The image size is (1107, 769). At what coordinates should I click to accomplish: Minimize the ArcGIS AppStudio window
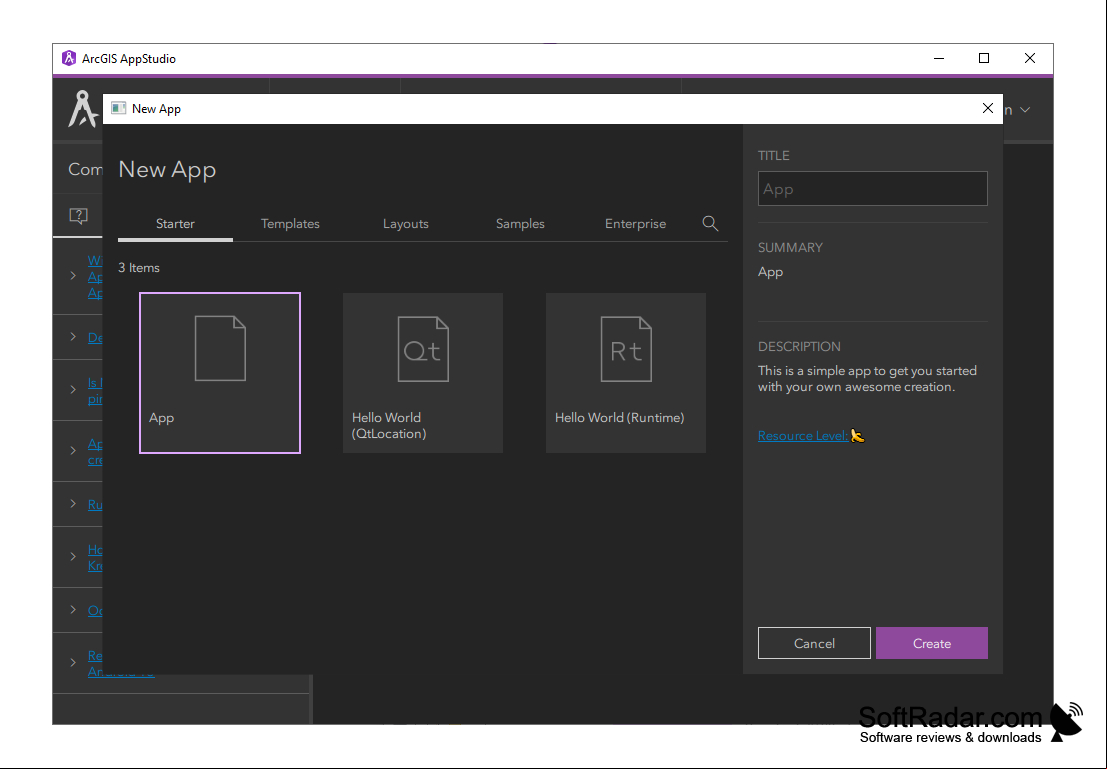[939, 59]
